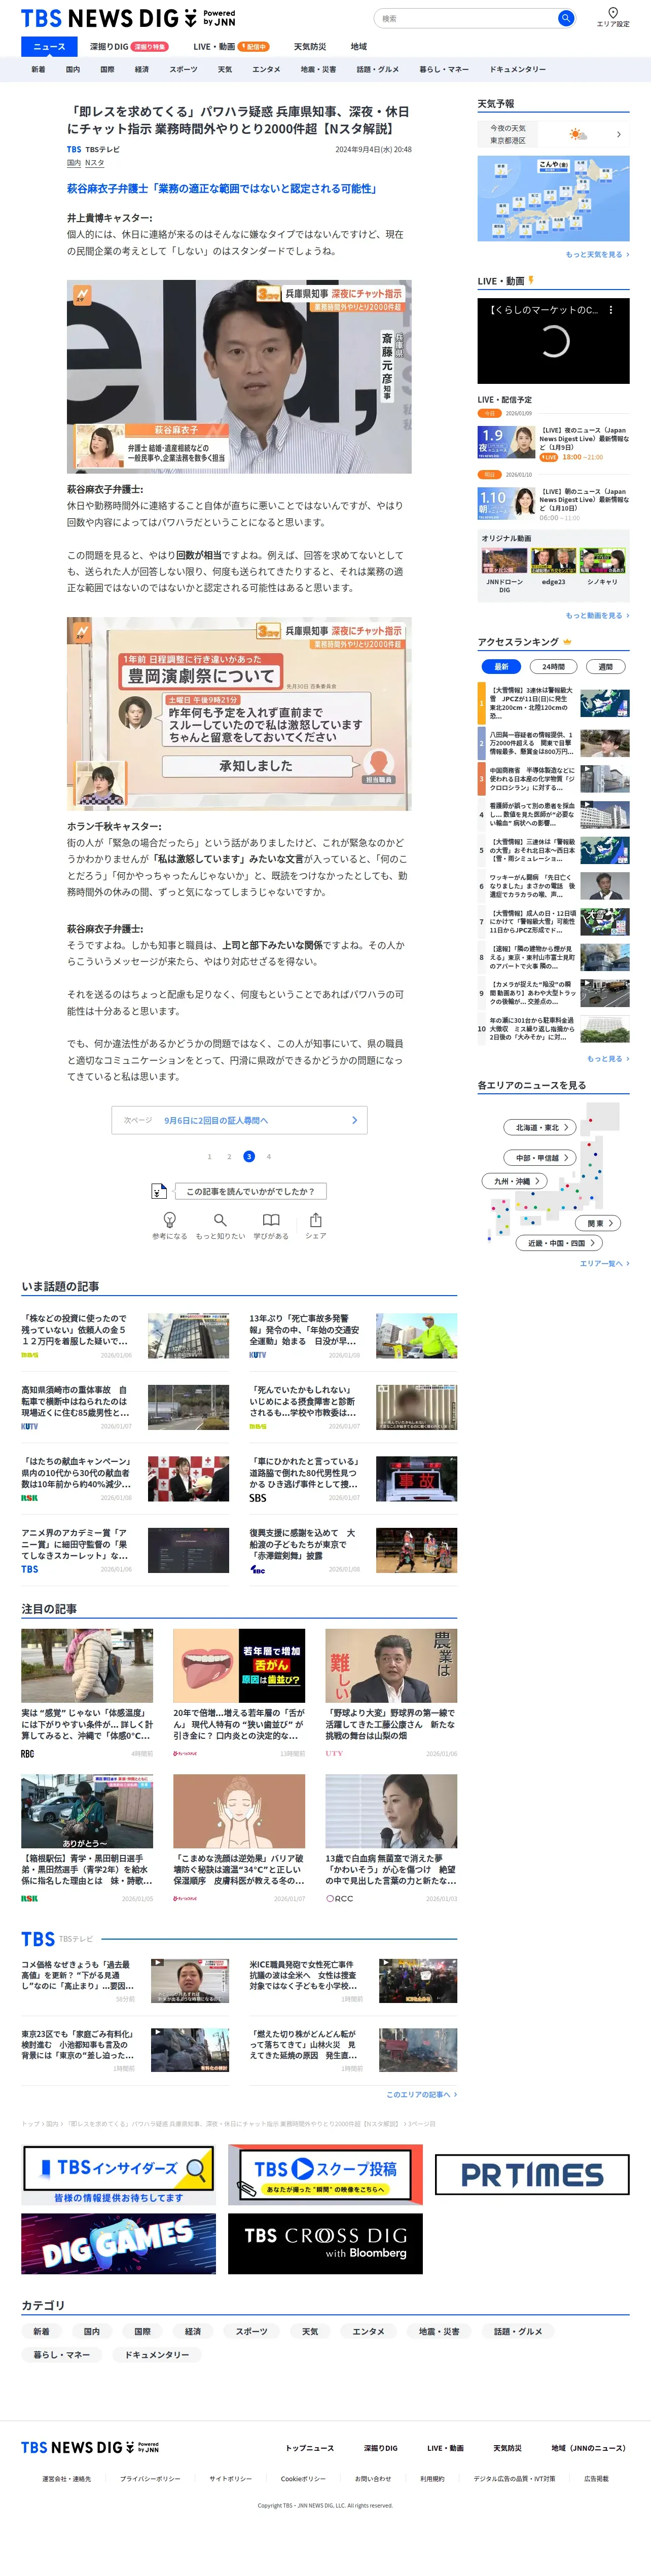The height and width of the screenshot is (2576, 651).
Task: Type in the 検索 search field
Action: [x=465, y=18]
